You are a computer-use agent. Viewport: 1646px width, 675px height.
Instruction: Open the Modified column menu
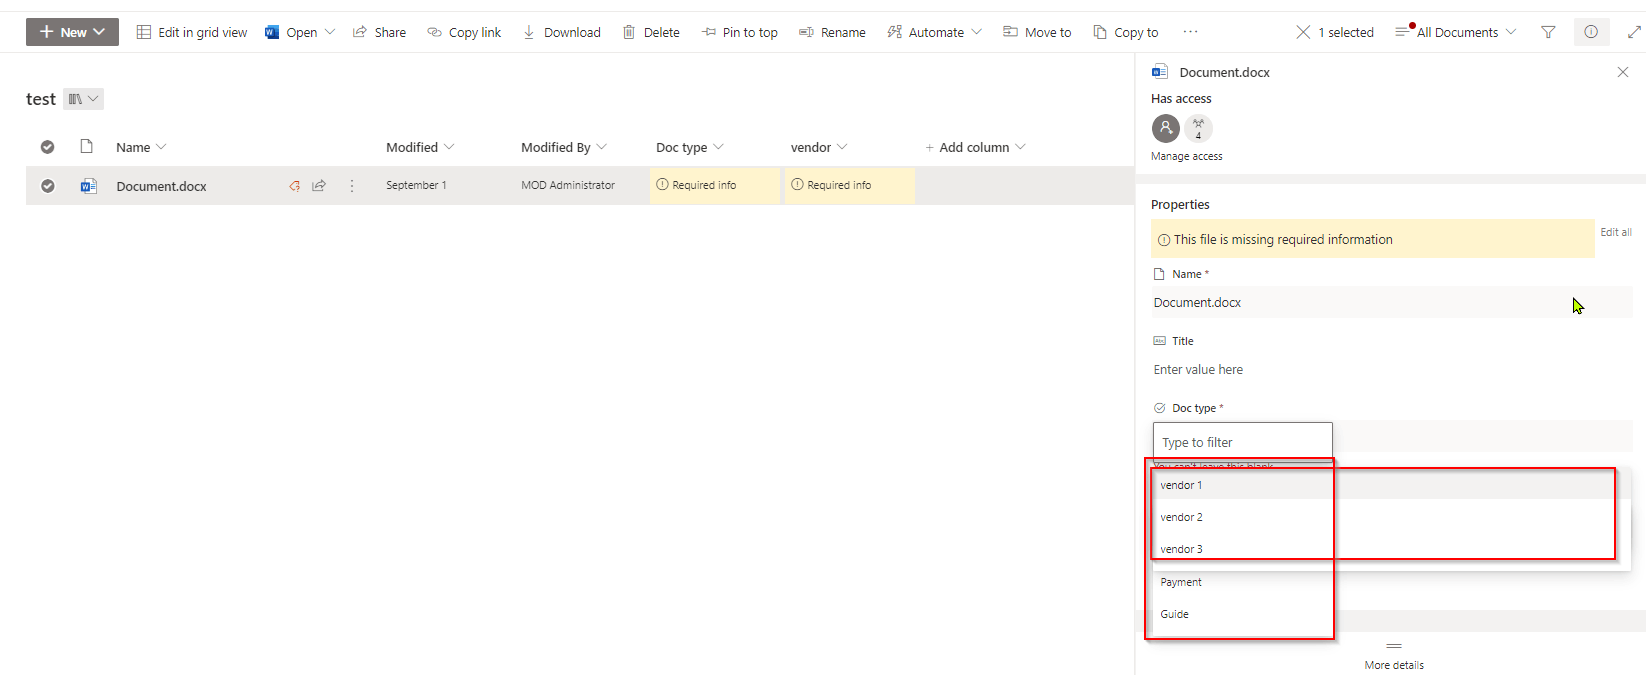click(x=420, y=147)
